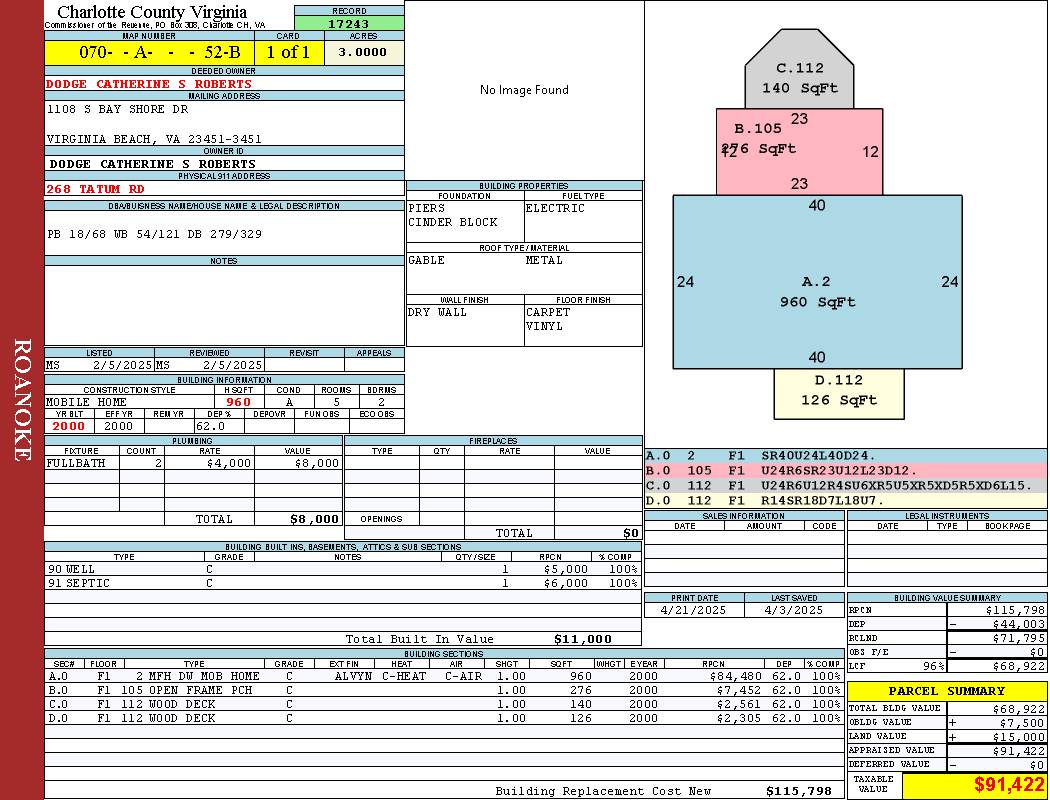
Task: Click the C-AIR air value
Action: tap(463, 676)
